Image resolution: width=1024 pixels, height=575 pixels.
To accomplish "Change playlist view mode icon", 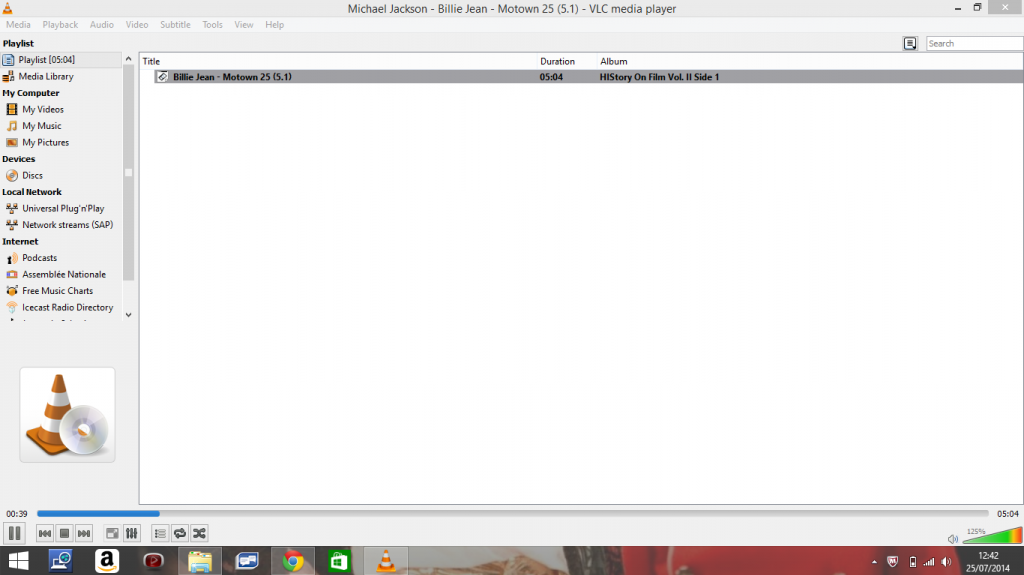I will tap(910, 43).
